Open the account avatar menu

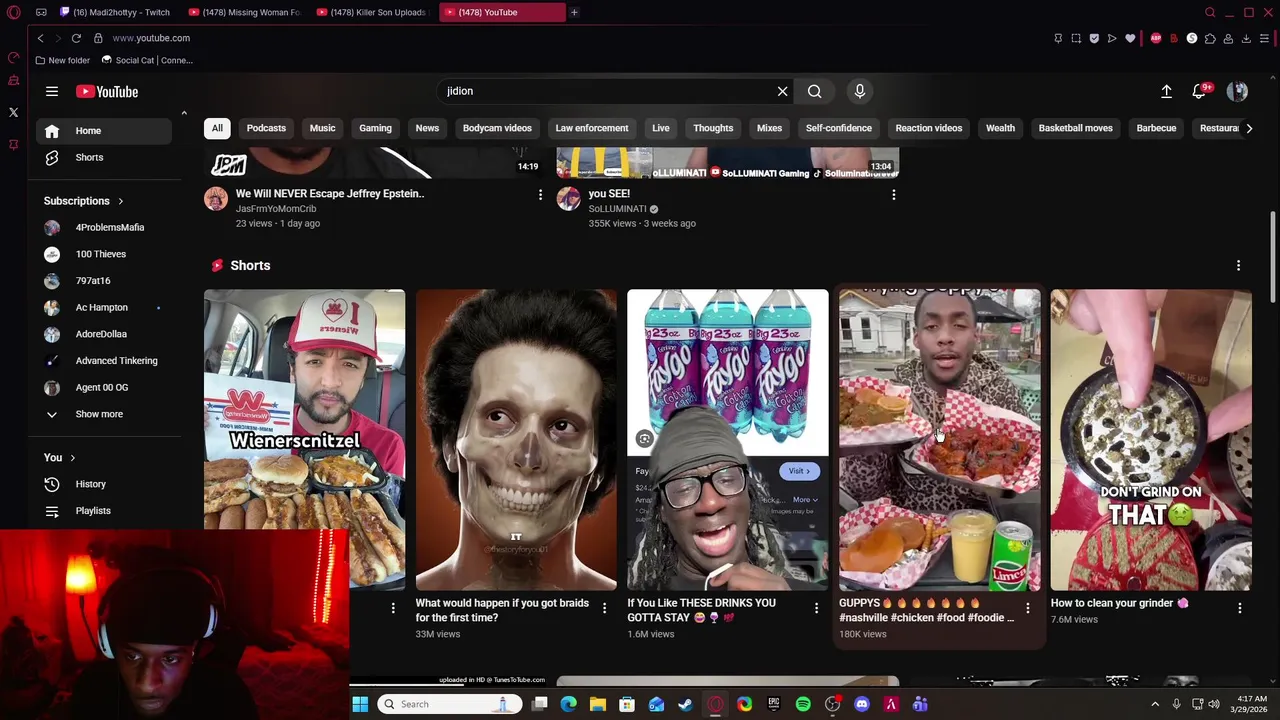pyautogui.click(x=1237, y=91)
